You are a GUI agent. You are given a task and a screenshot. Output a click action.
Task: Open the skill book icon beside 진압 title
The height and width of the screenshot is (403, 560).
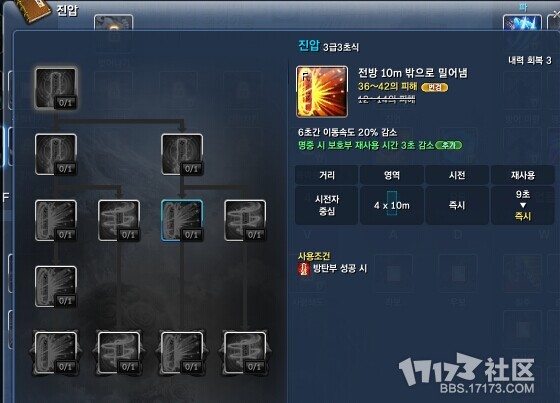tap(34, 11)
